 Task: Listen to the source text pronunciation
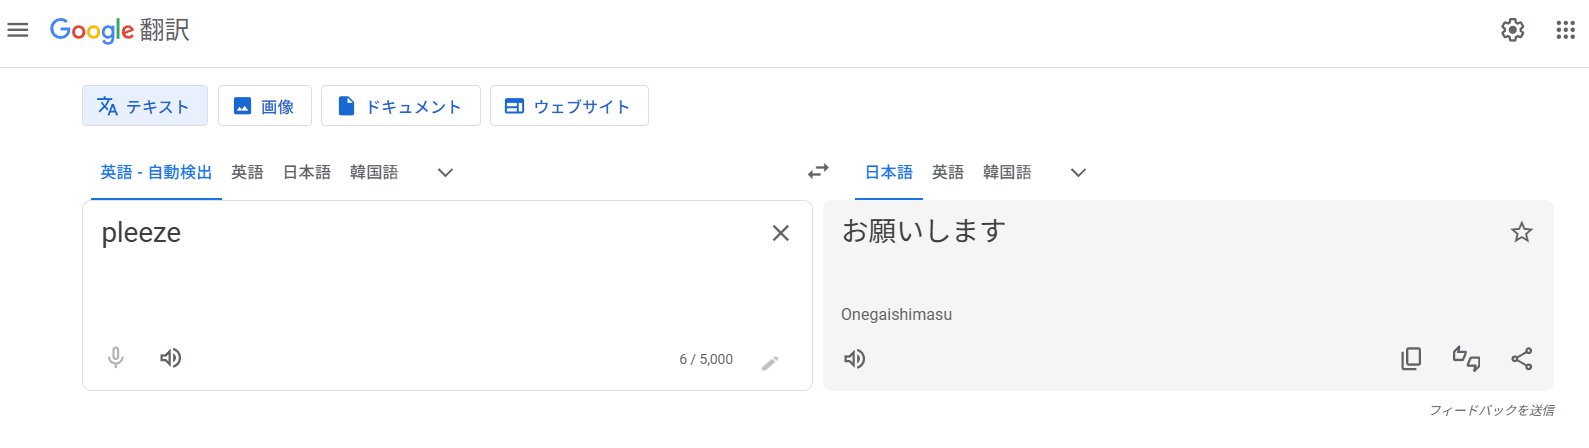click(171, 358)
